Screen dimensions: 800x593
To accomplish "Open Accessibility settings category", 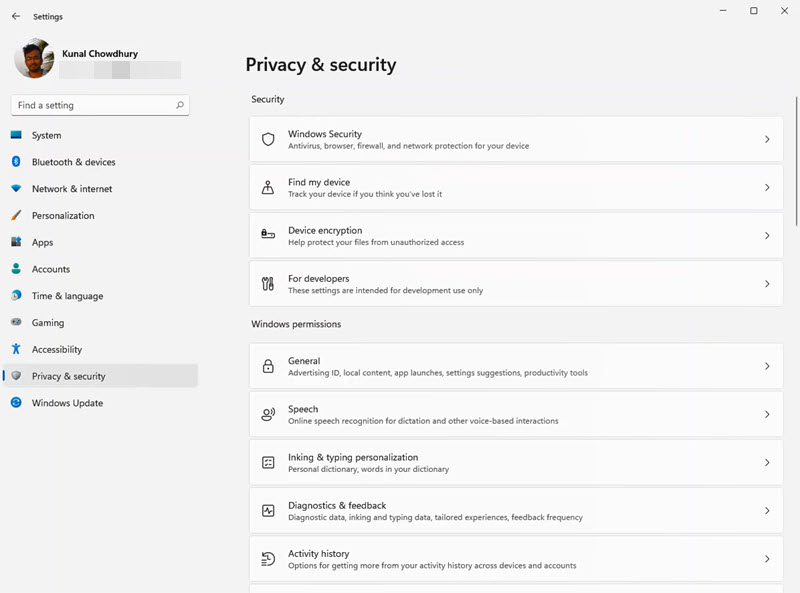I will pos(101,349).
